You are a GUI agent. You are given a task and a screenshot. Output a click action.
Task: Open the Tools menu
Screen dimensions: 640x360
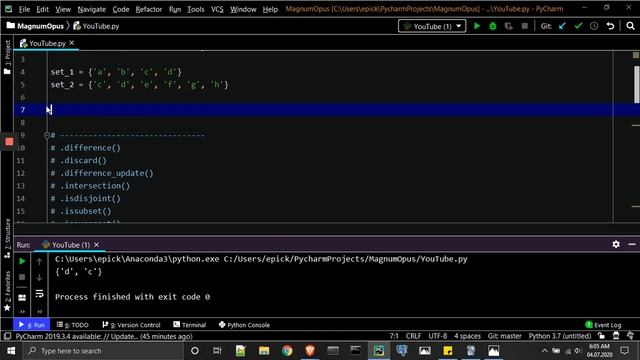196,9
